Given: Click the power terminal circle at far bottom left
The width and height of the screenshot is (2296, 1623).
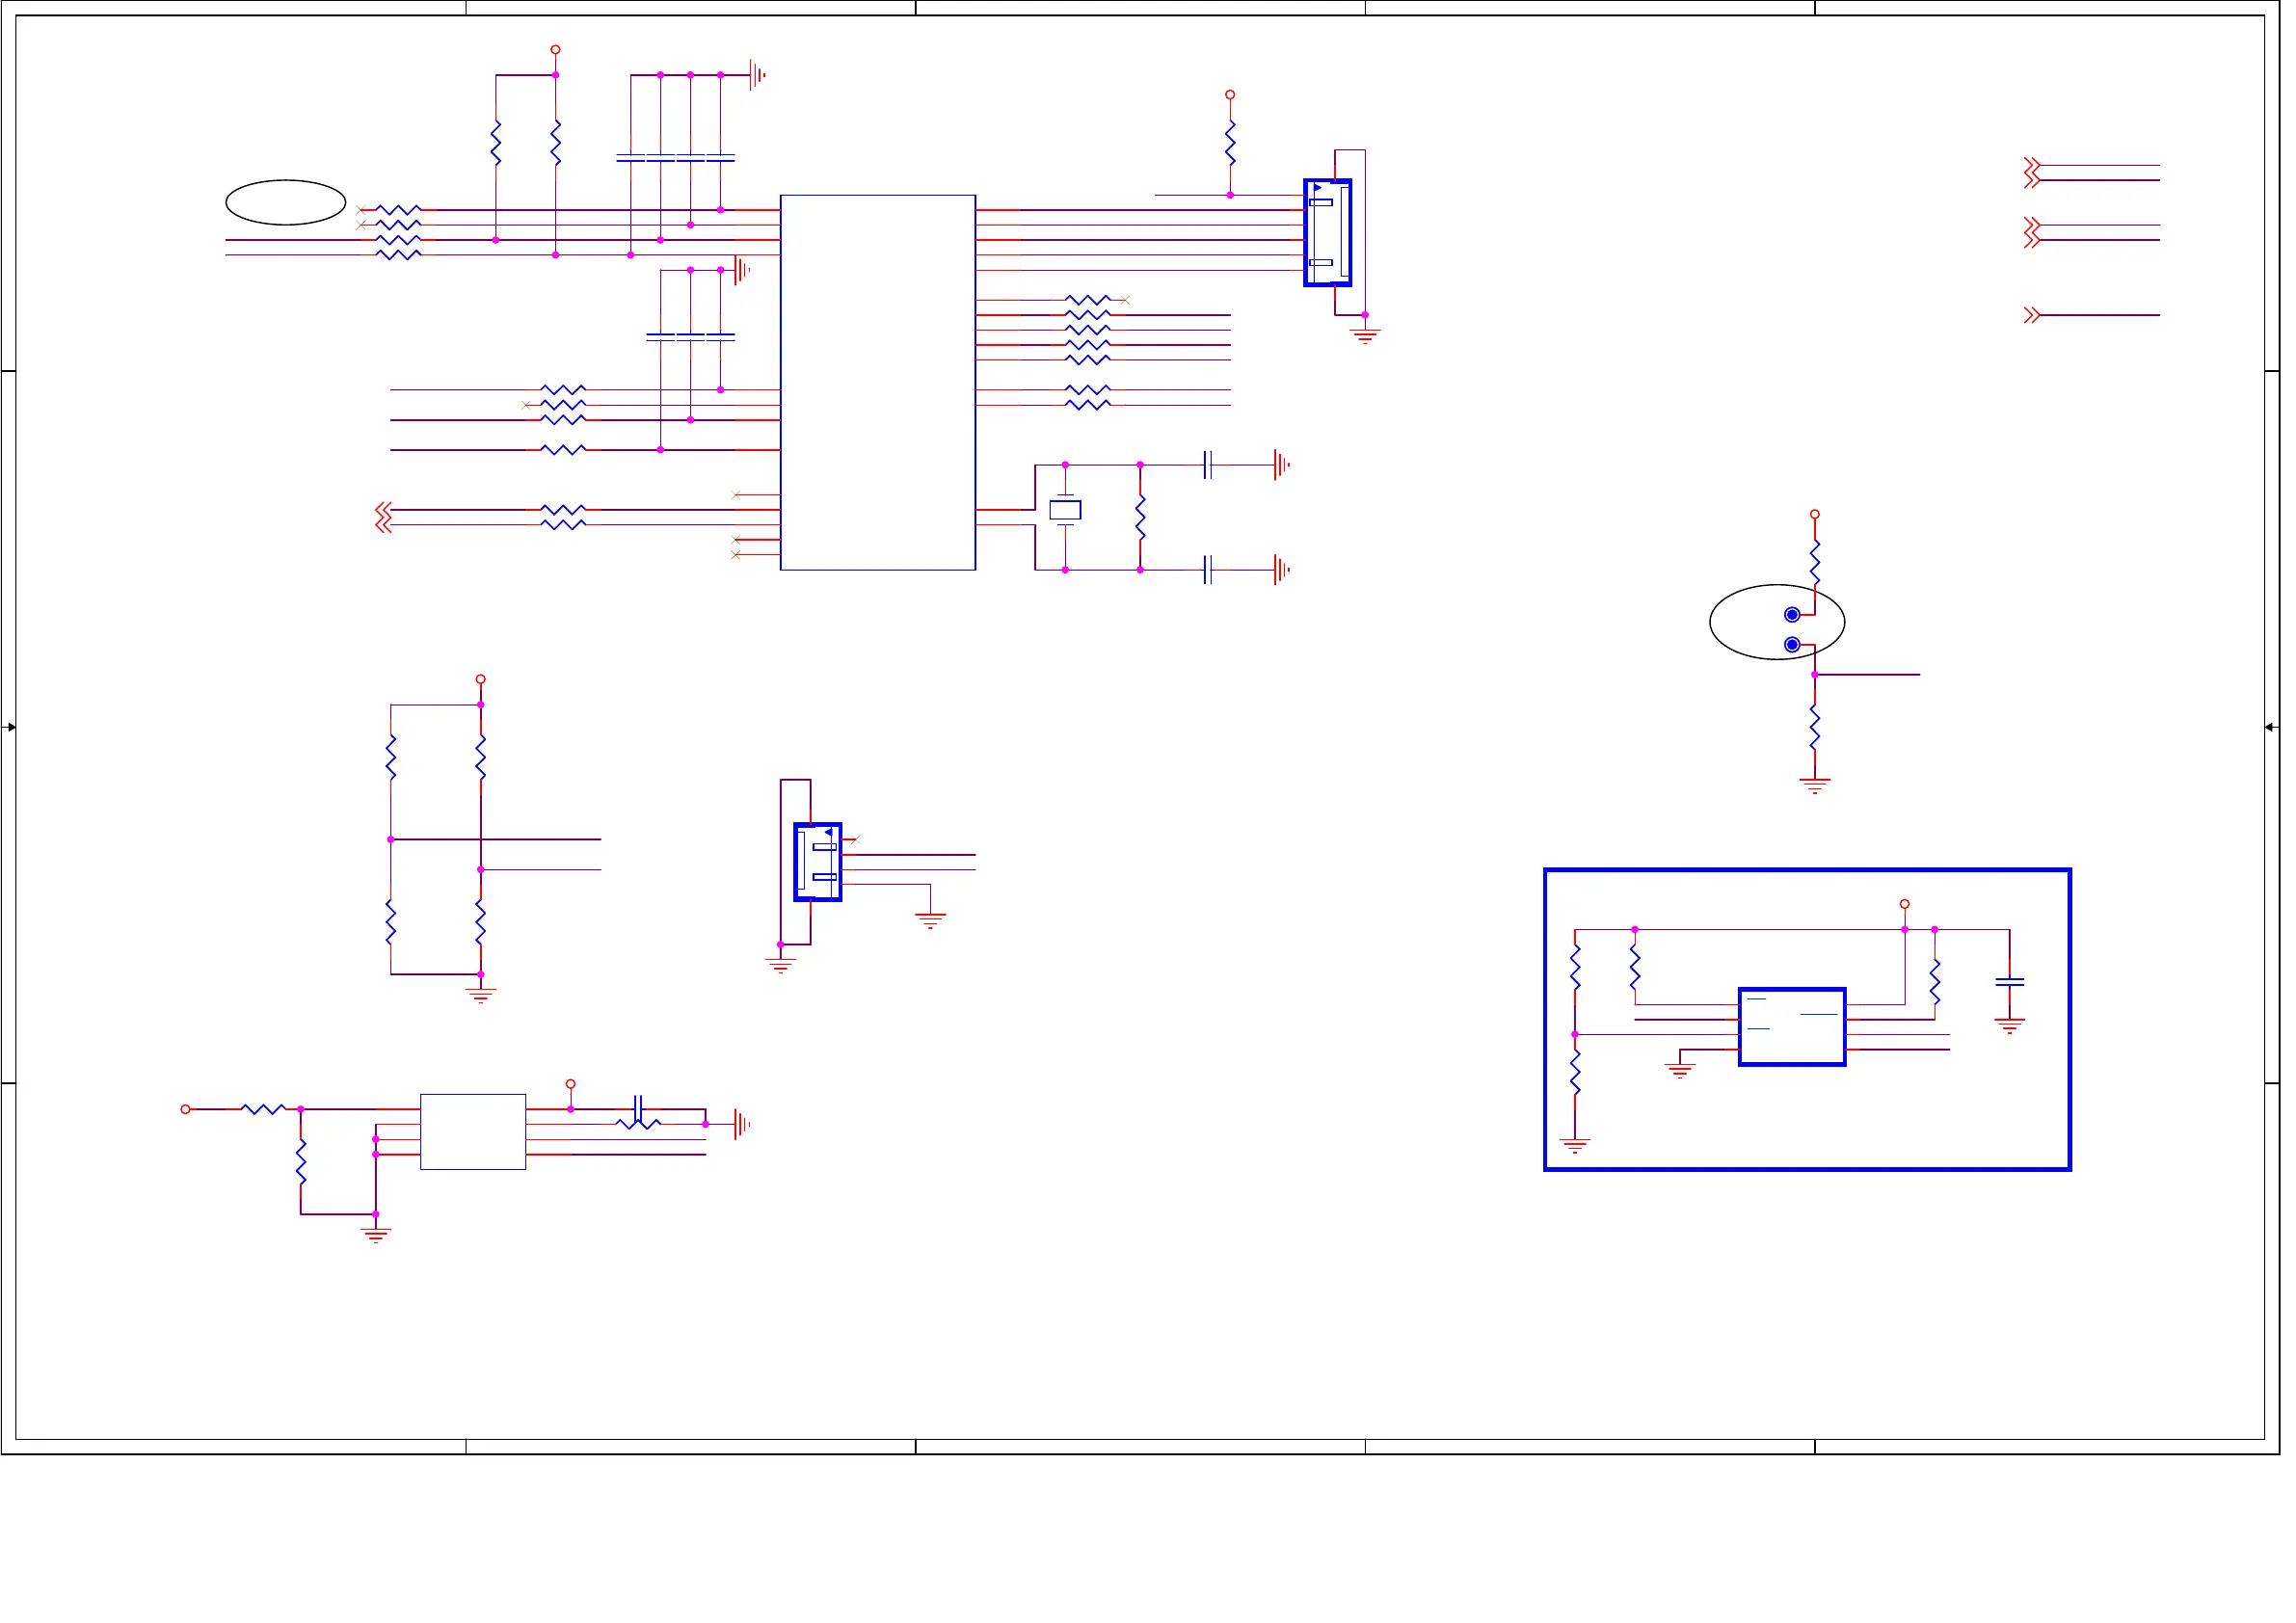Looking at the screenshot, I should 185,1109.
